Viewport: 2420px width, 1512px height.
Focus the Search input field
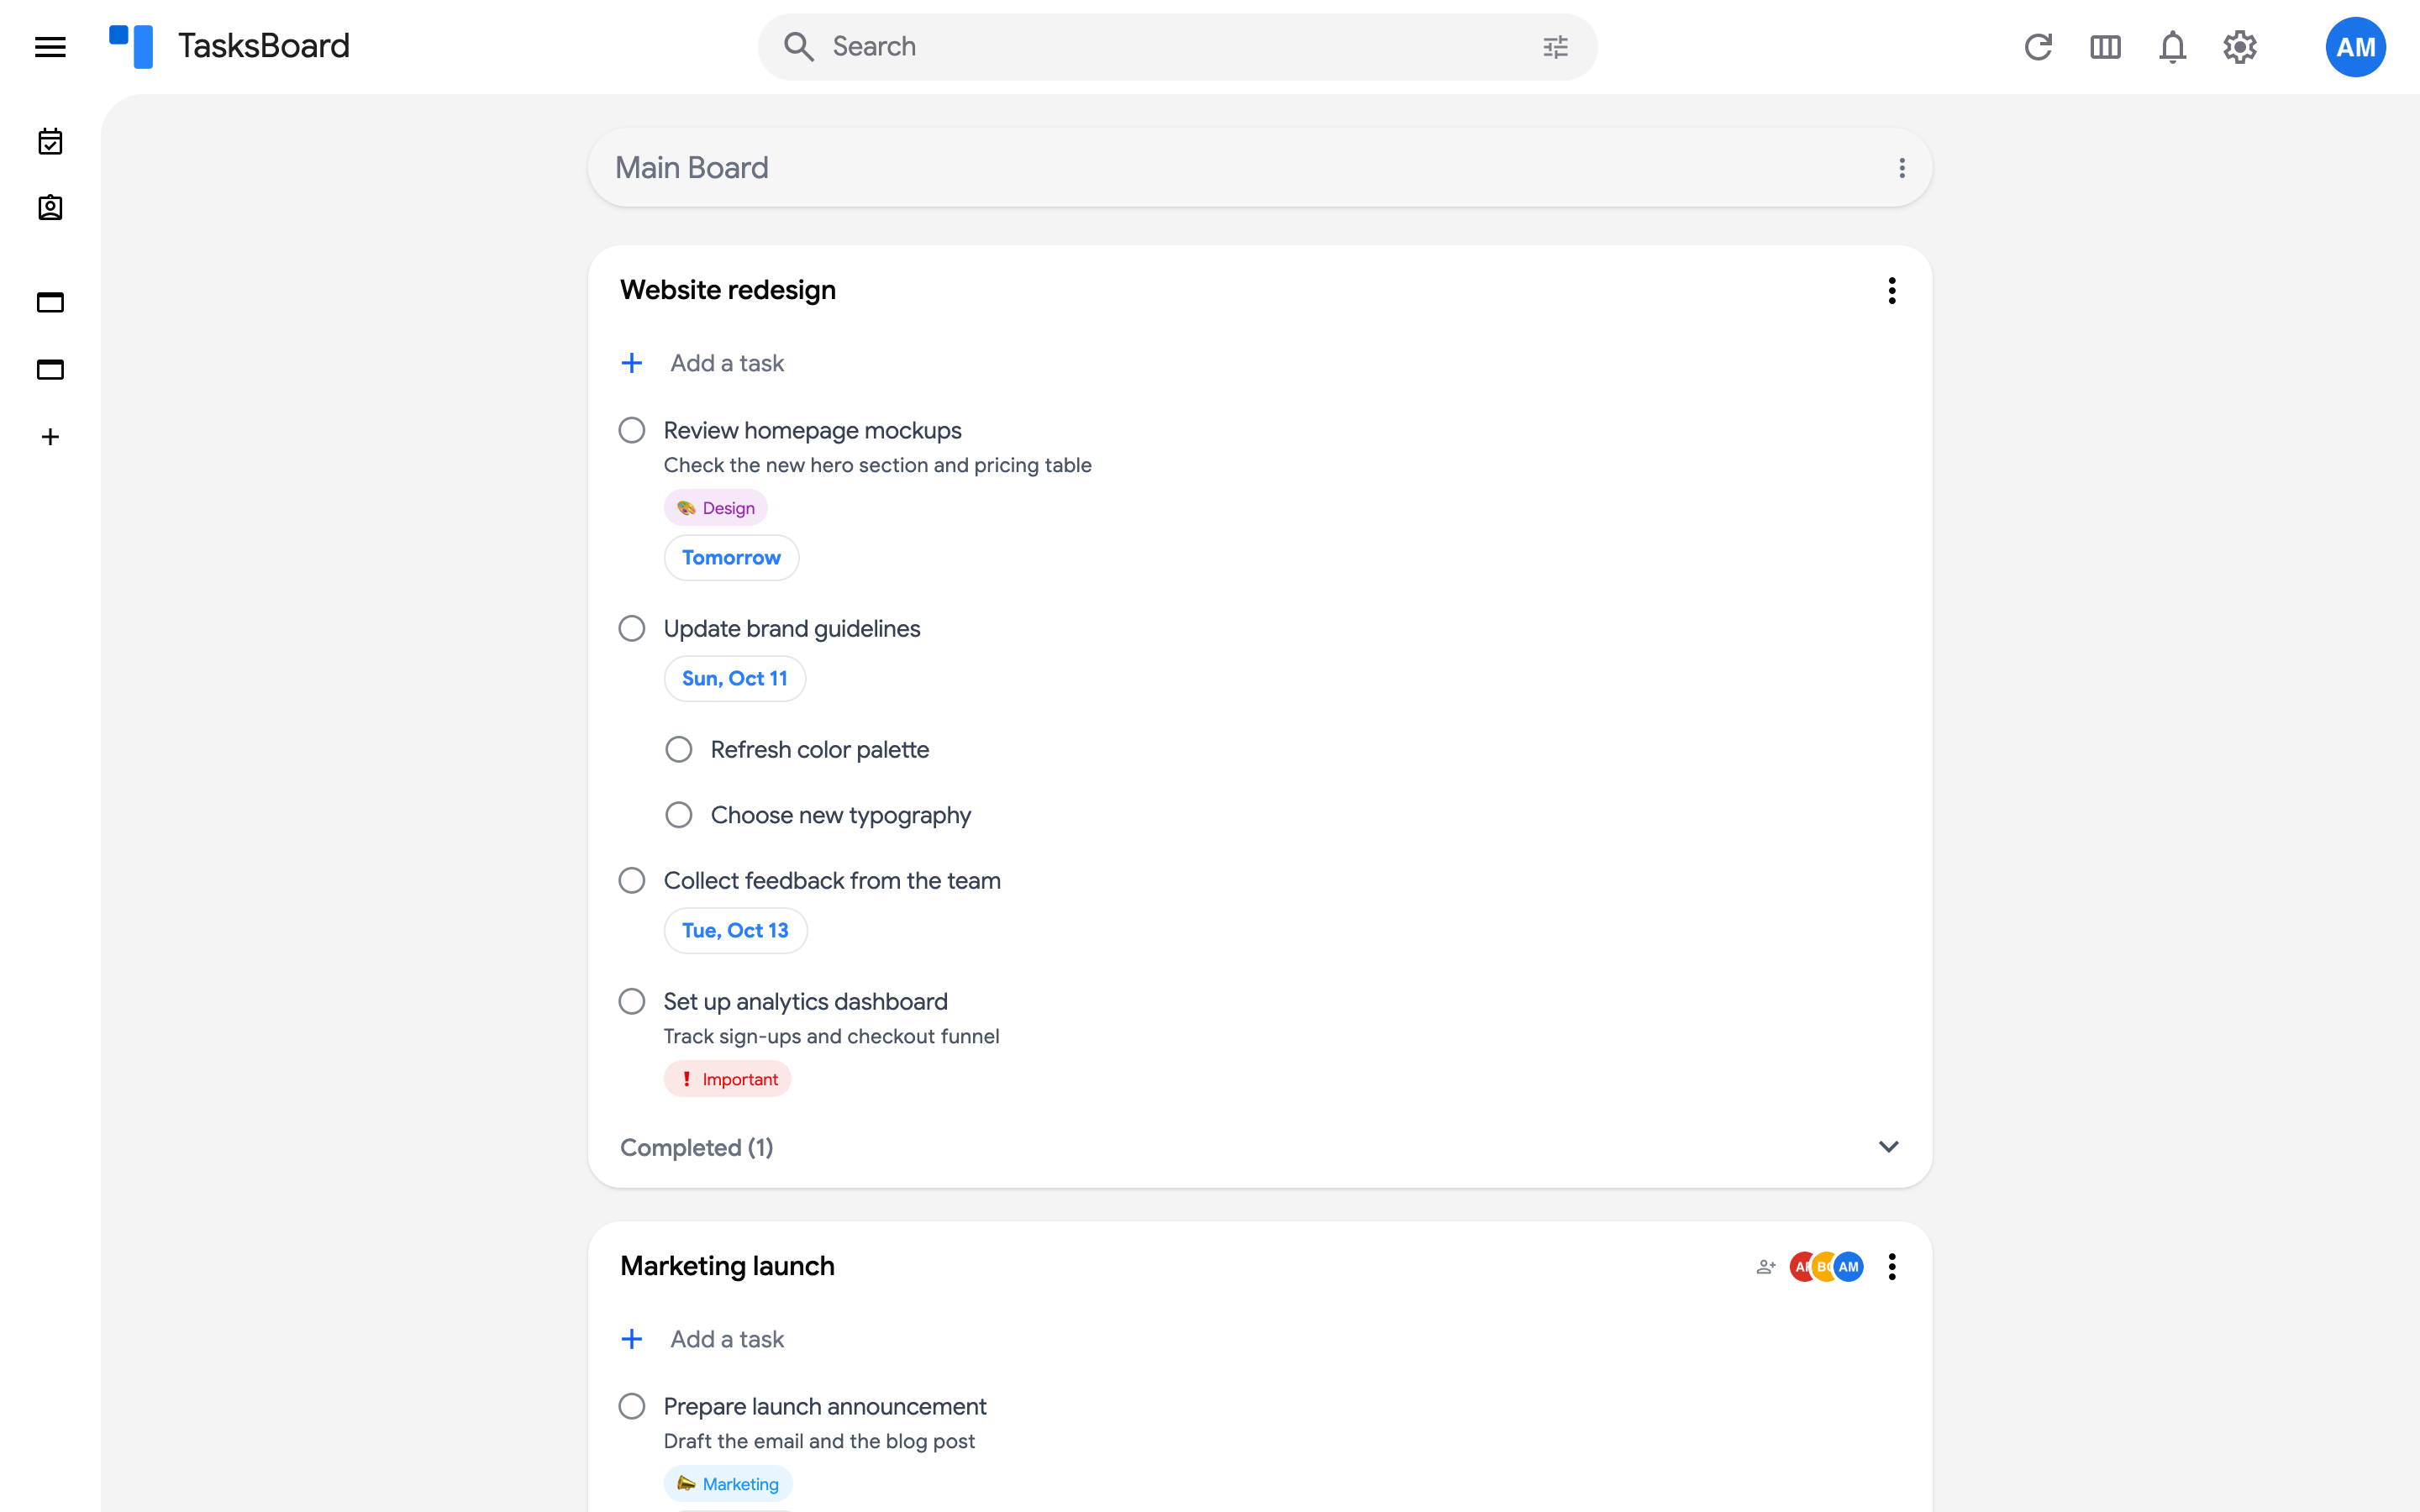1177,47
